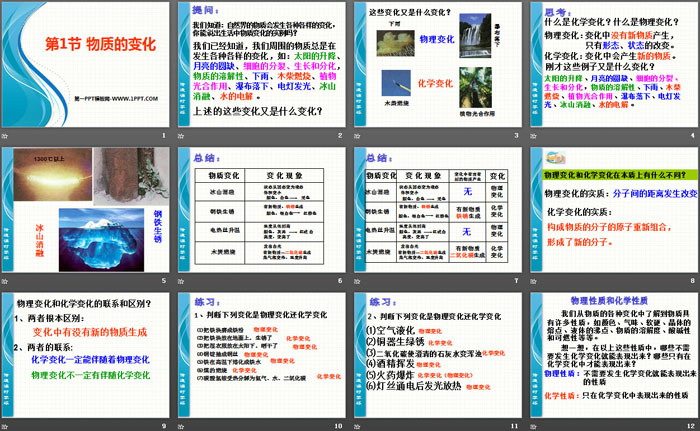Click the '物理性质和化学性质' heading on slide 12
Screen dimensions: 700x431
pos(610,300)
